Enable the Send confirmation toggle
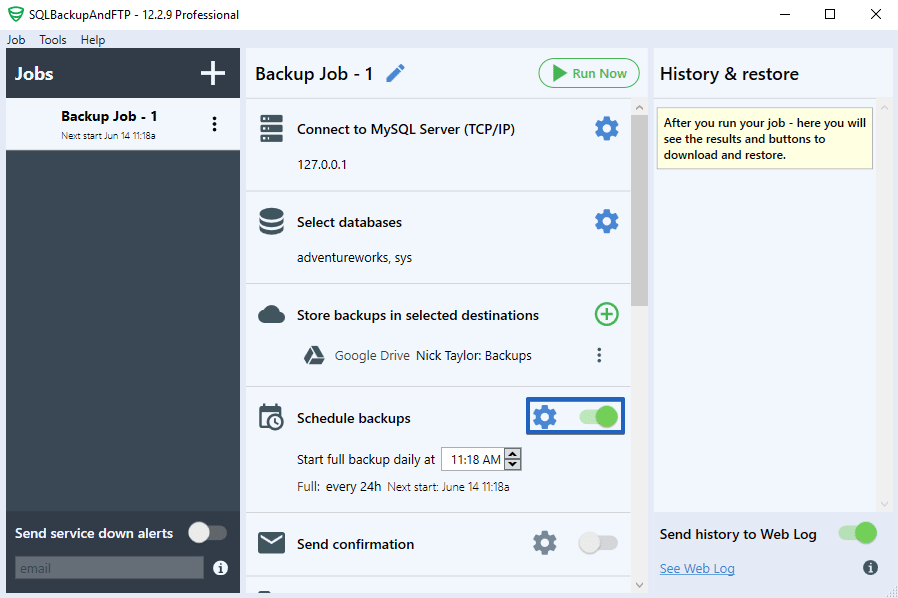Image resolution: width=898 pixels, height=598 pixels. (598, 542)
